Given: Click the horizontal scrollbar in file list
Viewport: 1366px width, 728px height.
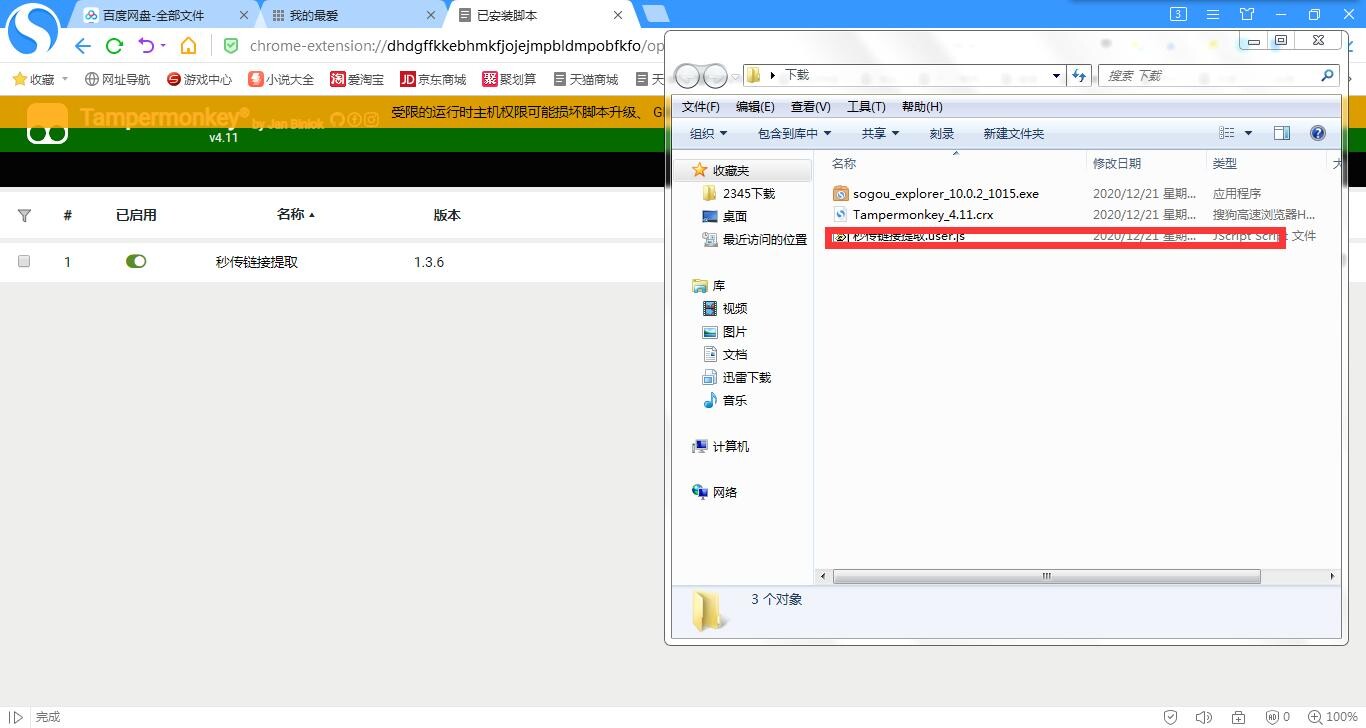Looking at the screenshot, I should 1046,576.
